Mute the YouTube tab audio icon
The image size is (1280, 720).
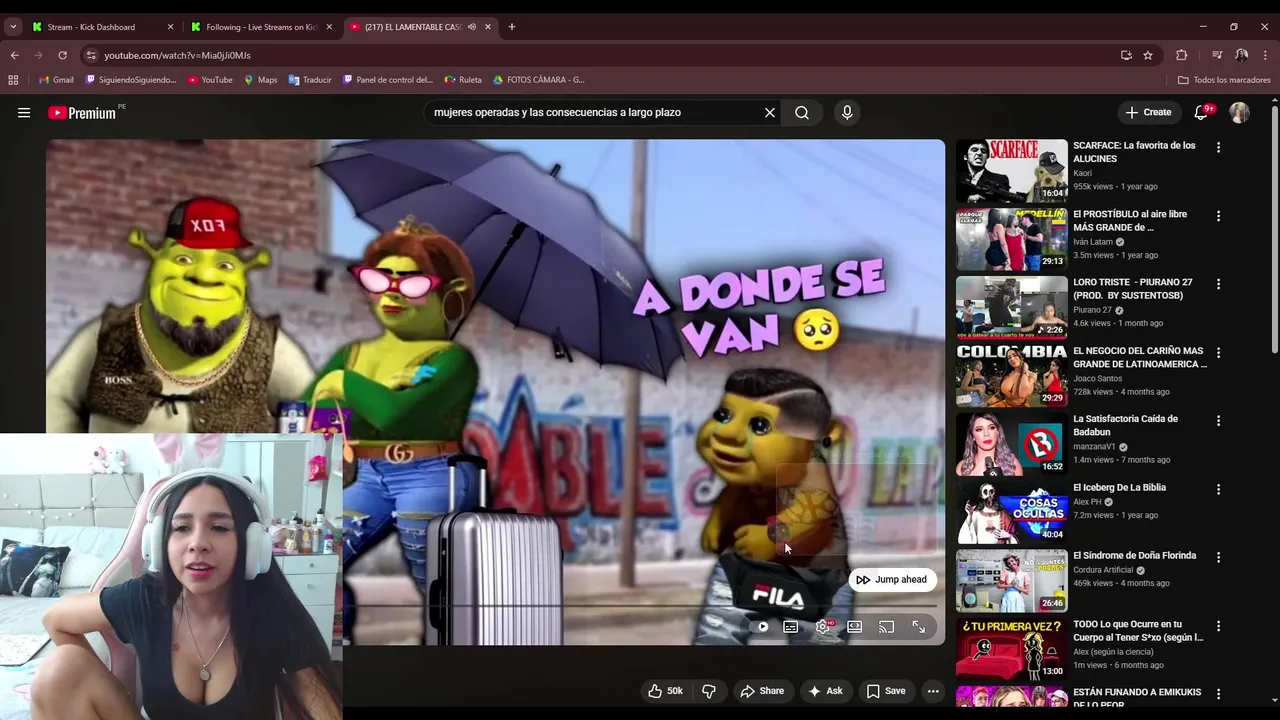click(x=472, y=27)
